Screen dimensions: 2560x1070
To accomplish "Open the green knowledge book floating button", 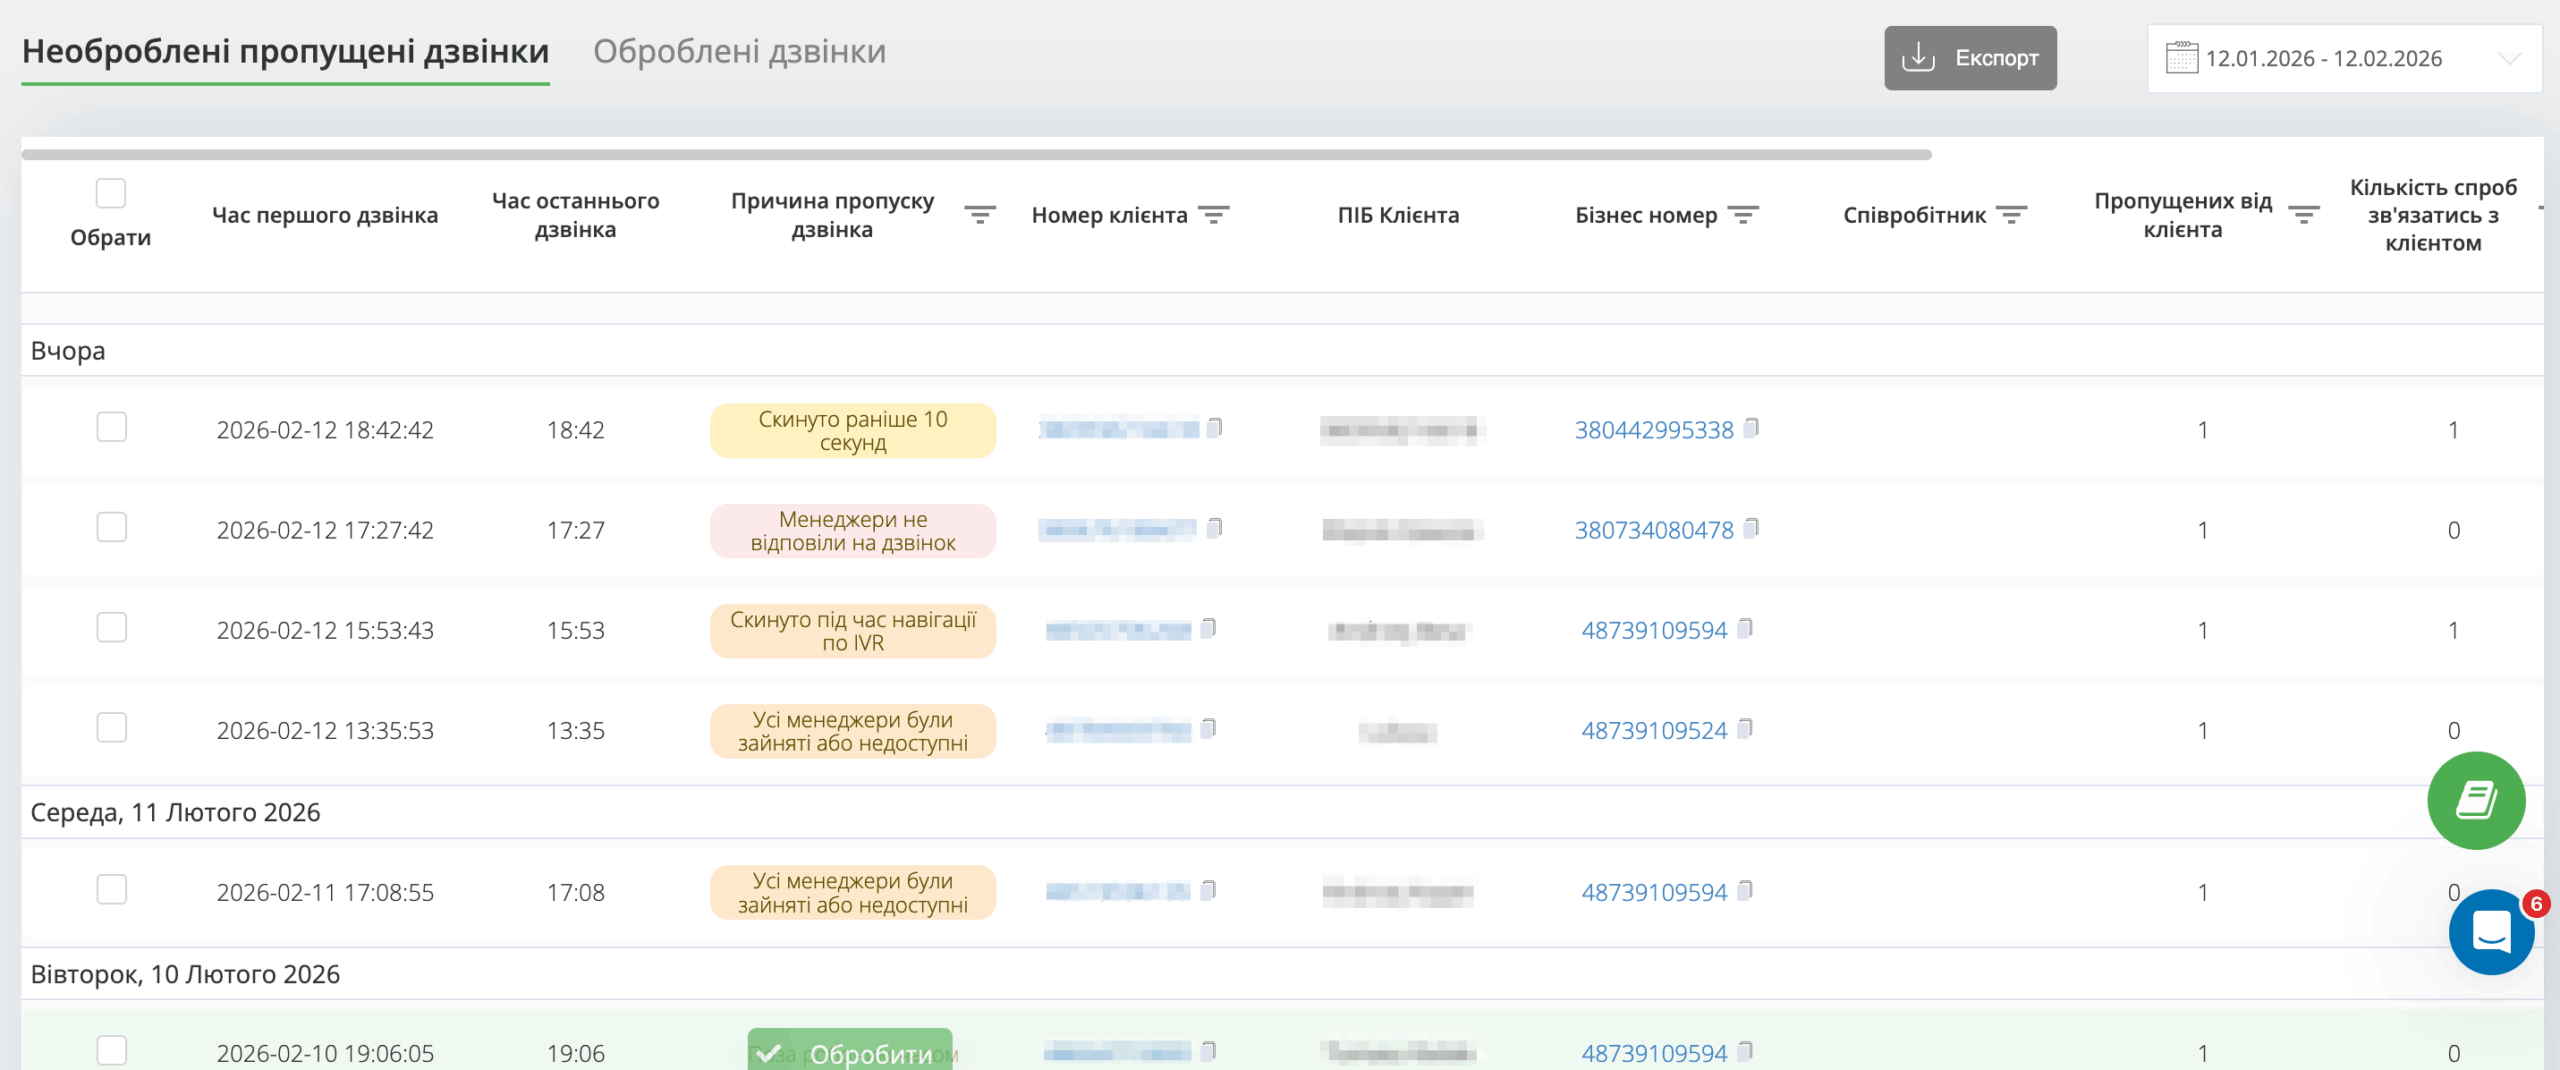I will 2475,800.
